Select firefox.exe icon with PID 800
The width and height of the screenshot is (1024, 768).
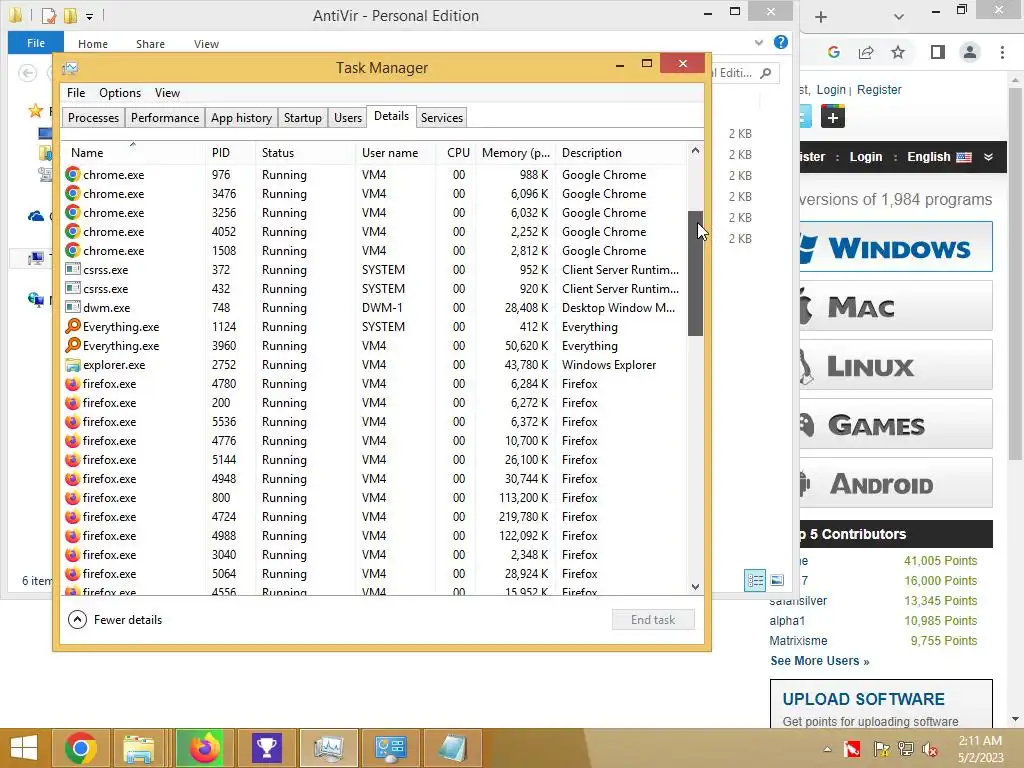72,498
